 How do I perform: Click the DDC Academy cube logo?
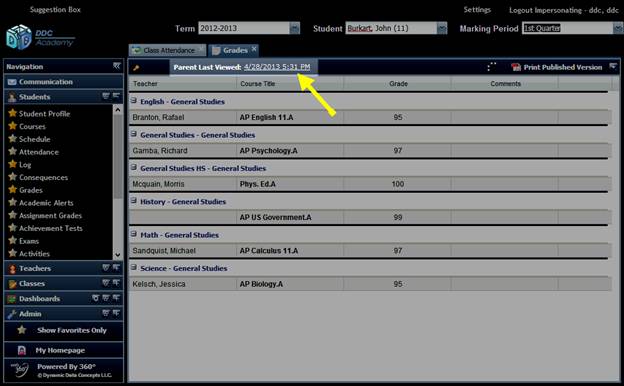(19, 37)
